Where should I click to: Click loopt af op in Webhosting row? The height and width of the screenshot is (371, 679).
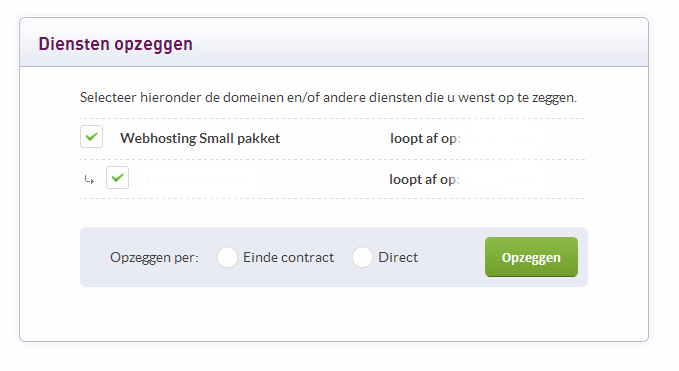pos(425,139)
